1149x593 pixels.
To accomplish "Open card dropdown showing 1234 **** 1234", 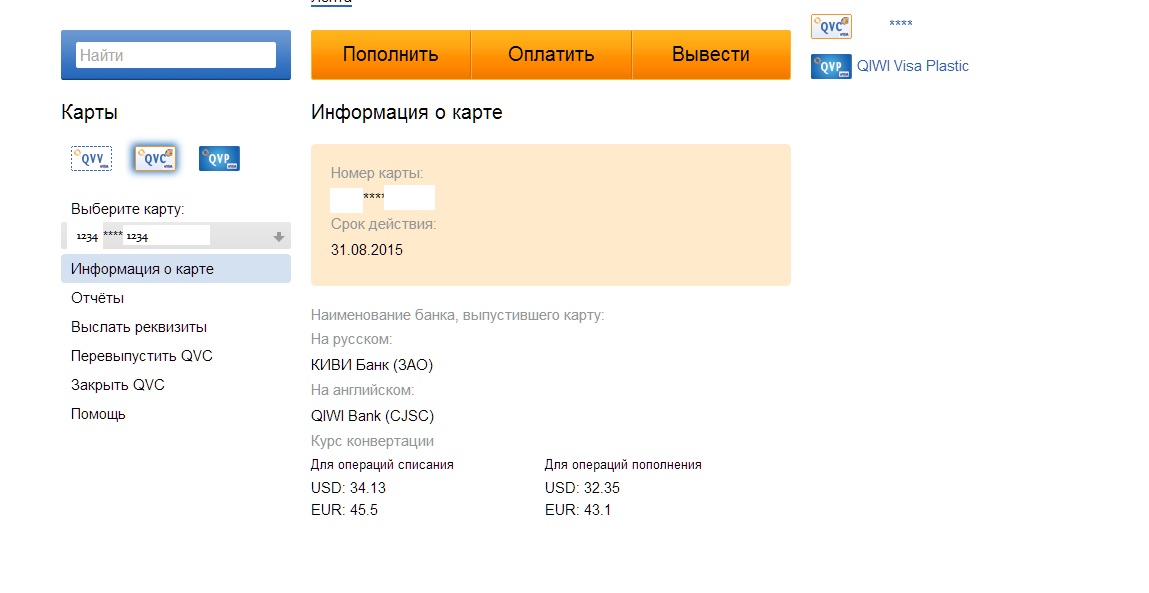I will pyautogui.click(x=176, y=236).
